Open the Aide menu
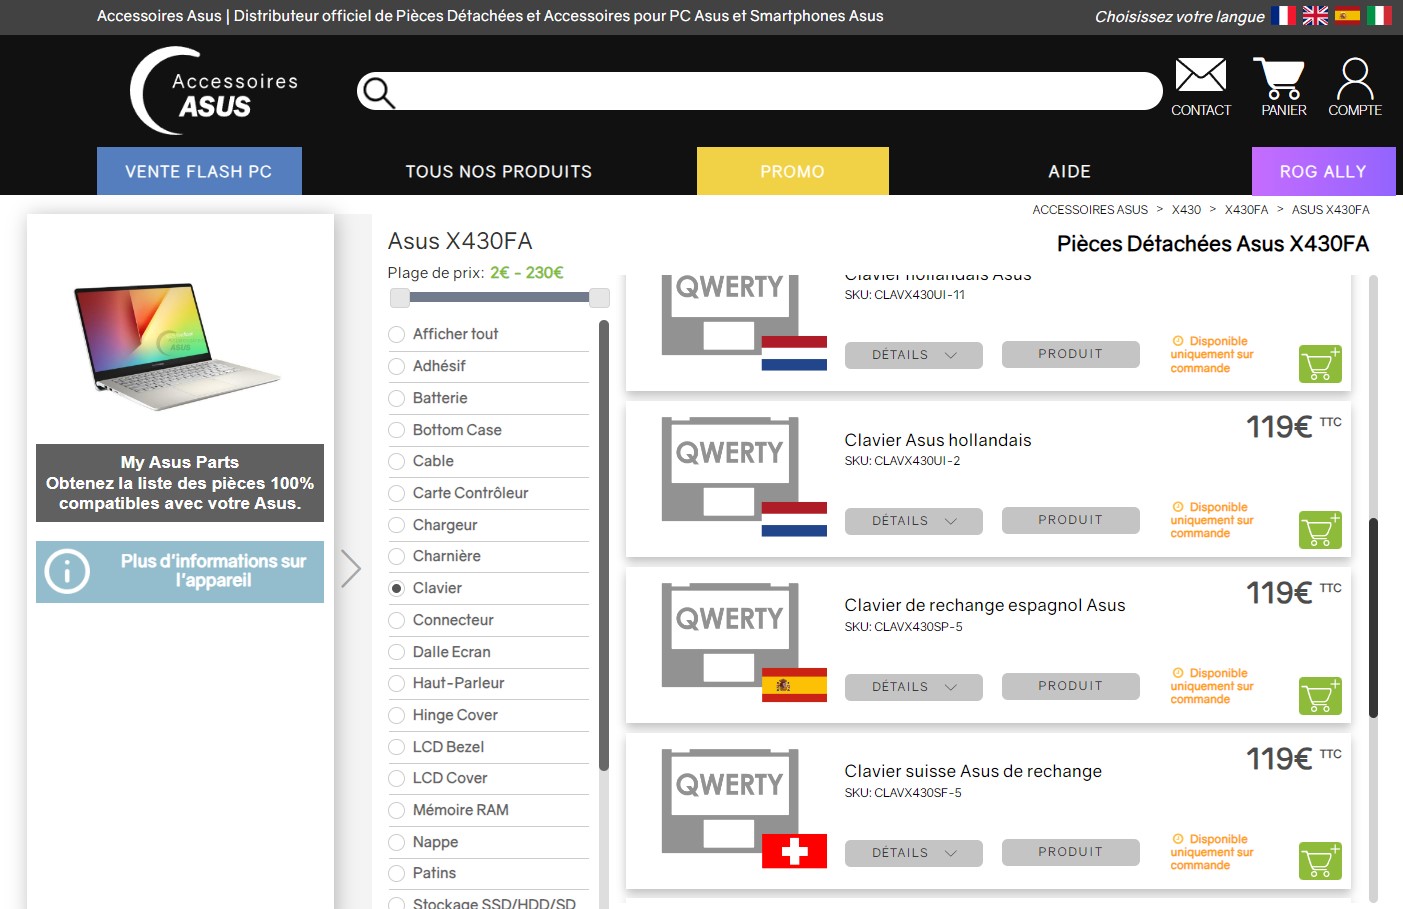This screenshot has height=909, width=1403. [1069, 171]
